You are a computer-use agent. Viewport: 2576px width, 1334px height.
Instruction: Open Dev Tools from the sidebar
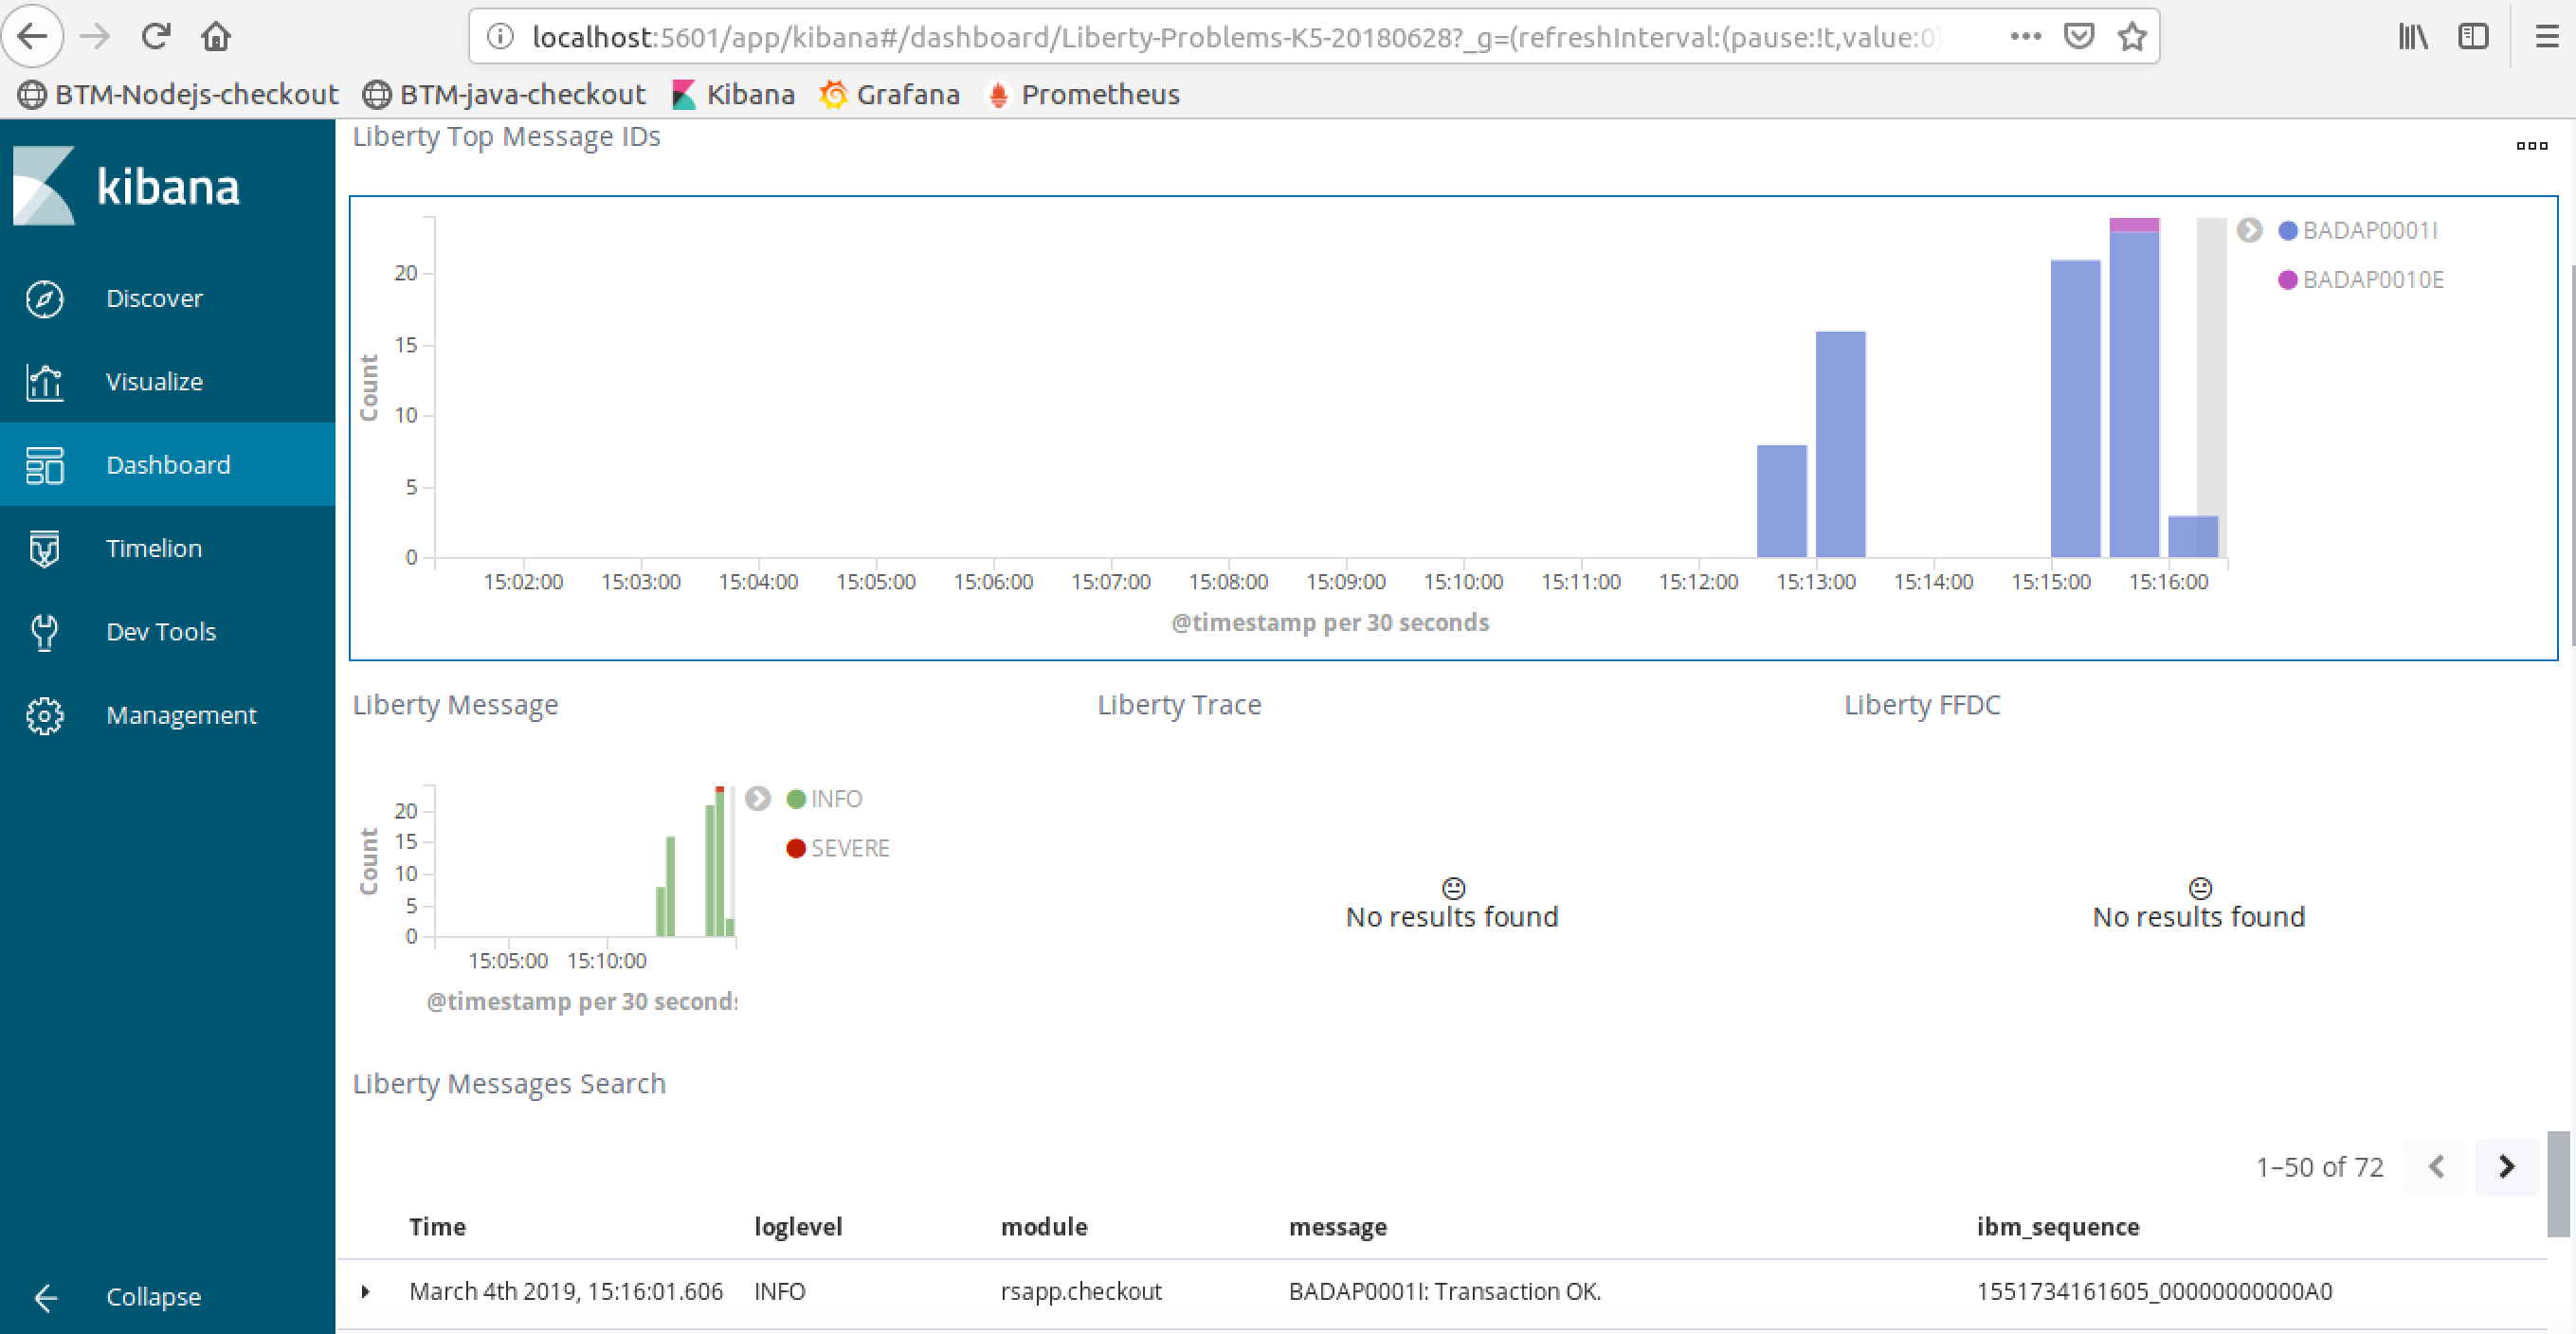click(x=160, y=631)
